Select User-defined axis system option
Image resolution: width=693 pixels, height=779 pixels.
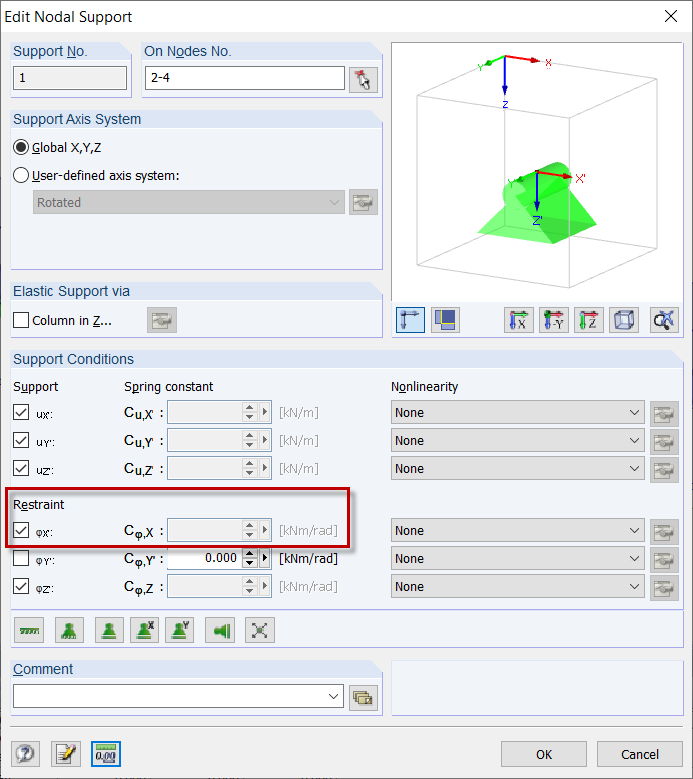point(20,175)
